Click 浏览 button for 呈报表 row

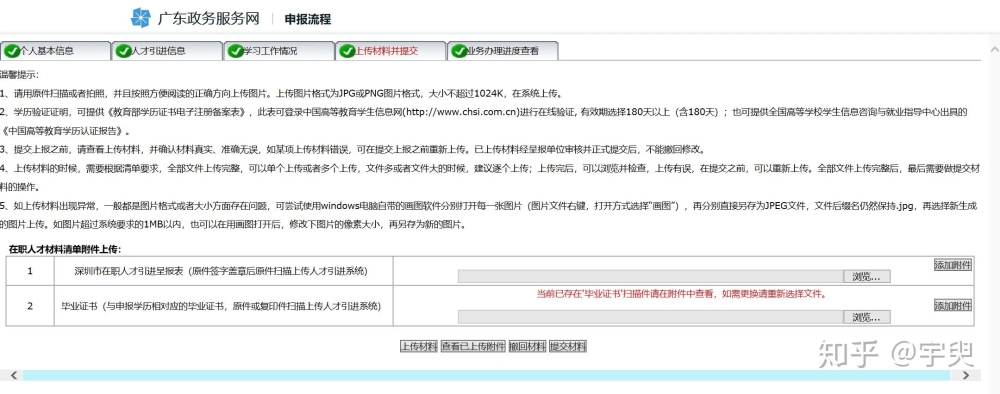pos(867,277)
